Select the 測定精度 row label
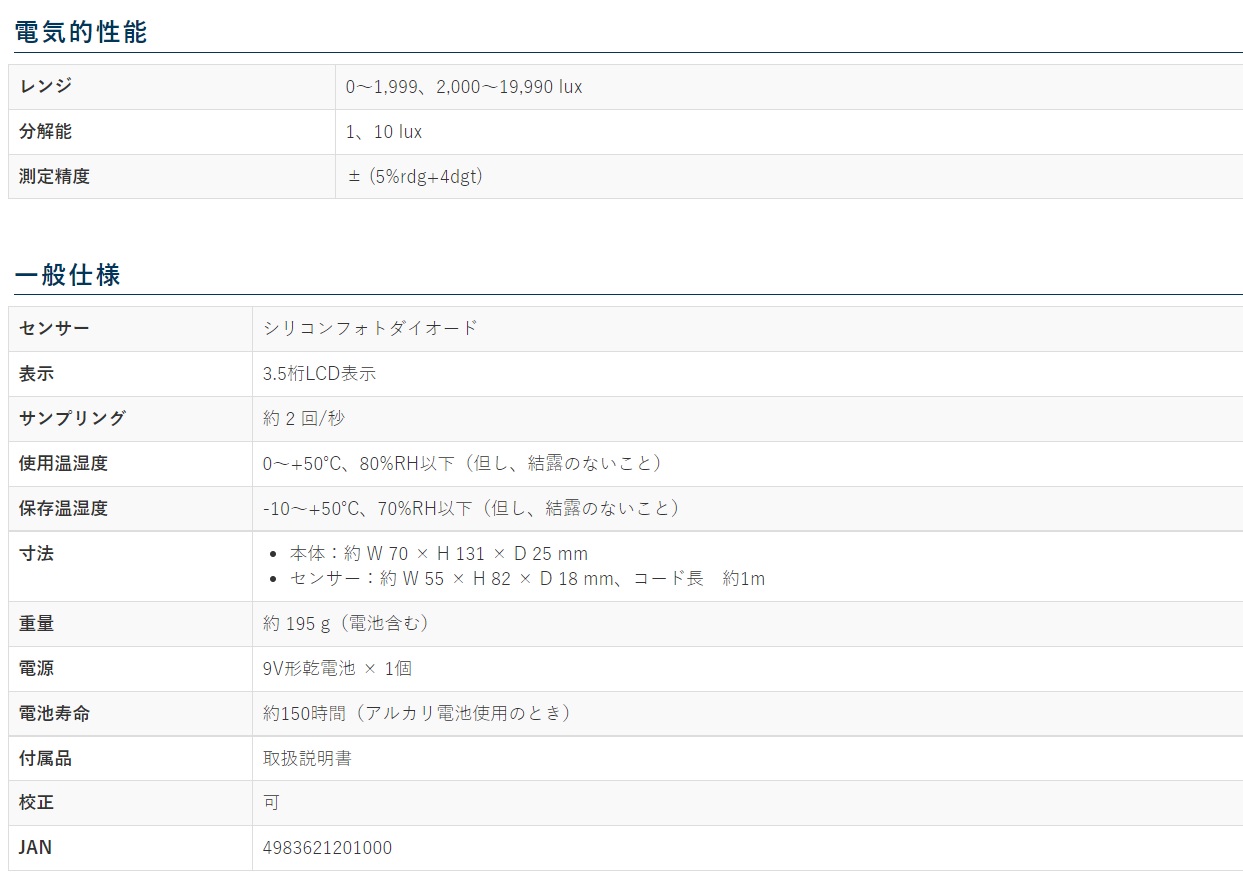Screen dimensions: 1243x881 tap(54, 177)
